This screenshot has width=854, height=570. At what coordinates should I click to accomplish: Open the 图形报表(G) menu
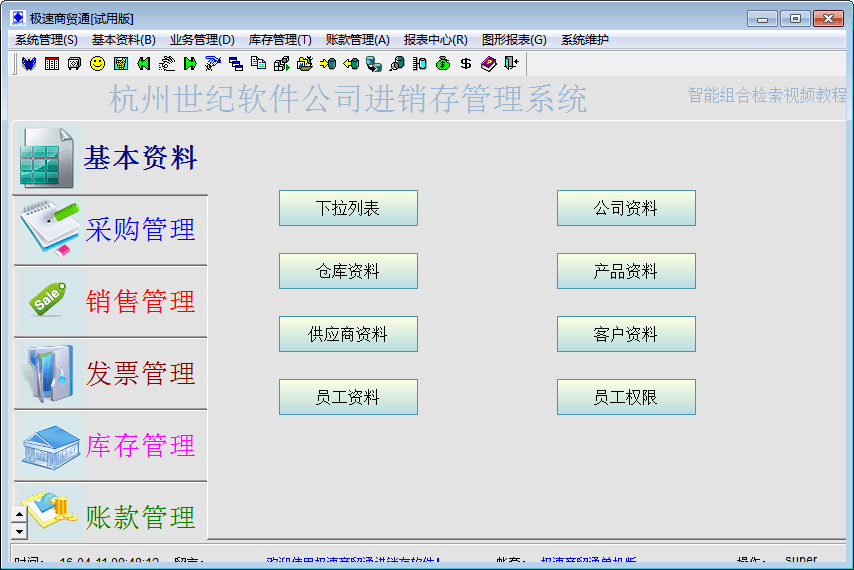tap(514, 40)
